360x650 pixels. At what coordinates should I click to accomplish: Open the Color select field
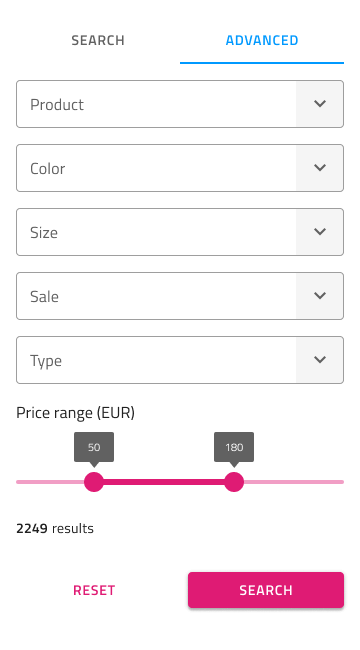(180, 168)
